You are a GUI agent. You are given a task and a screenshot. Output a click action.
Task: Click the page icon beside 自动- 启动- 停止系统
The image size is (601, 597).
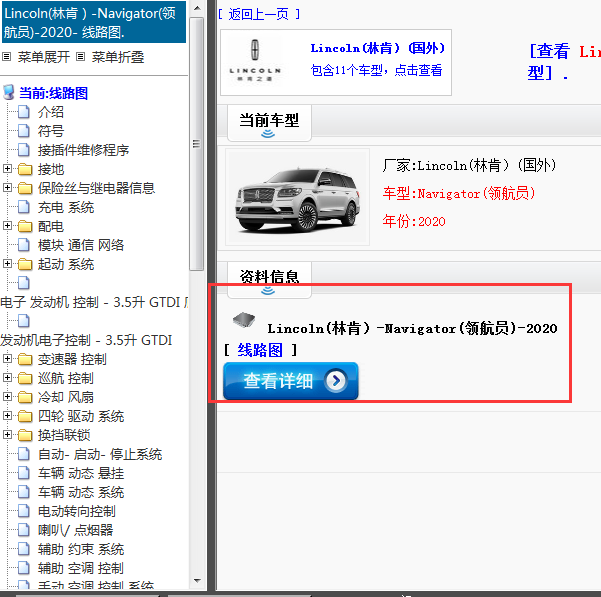tap(24, 454)
